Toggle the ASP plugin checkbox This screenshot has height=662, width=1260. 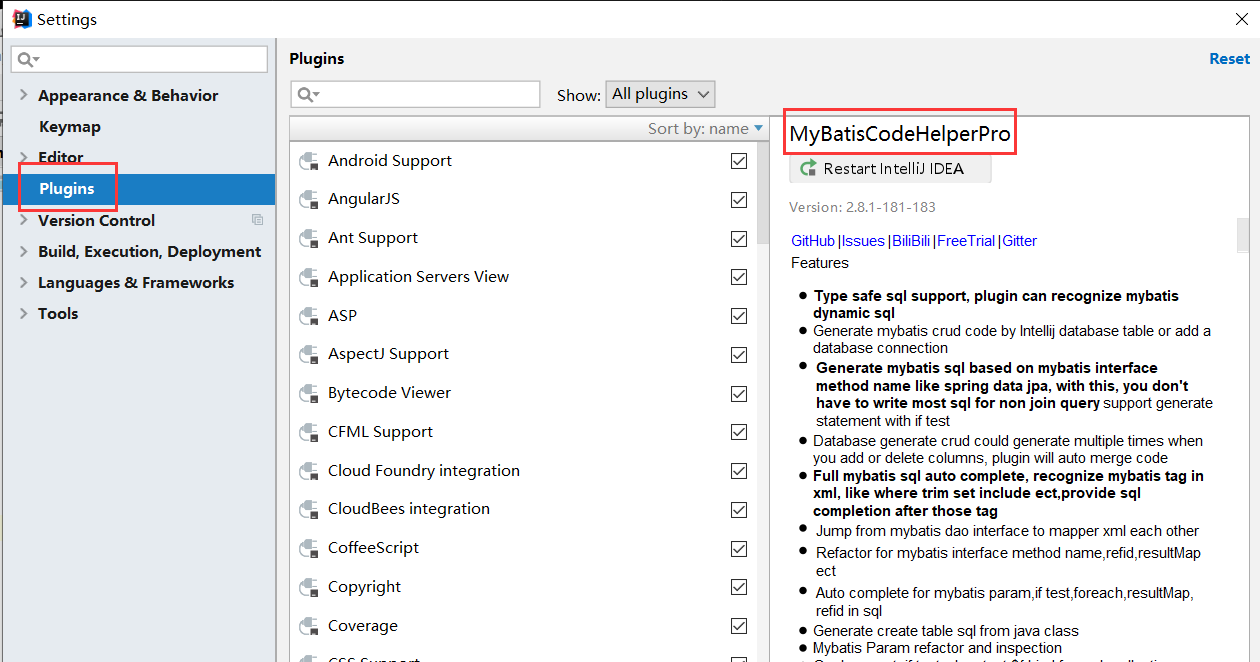739,316
